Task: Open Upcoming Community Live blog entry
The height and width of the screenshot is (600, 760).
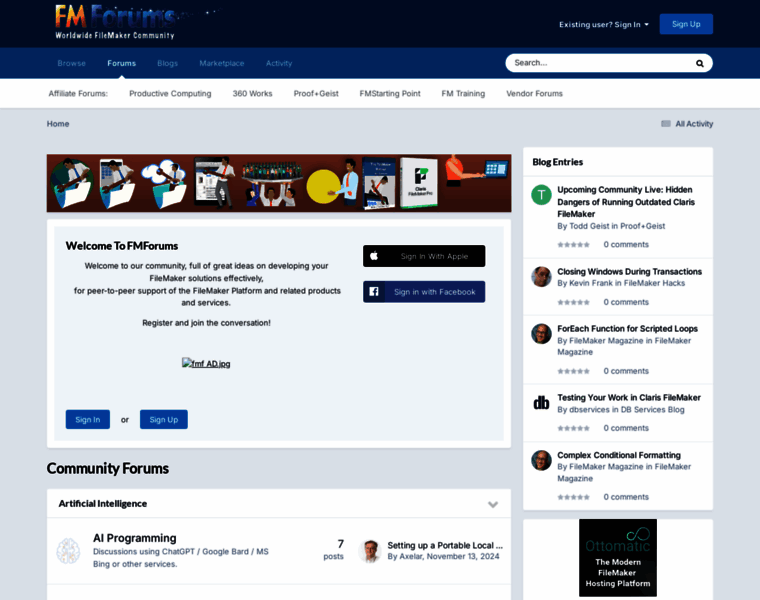Action: pos(626,202)
